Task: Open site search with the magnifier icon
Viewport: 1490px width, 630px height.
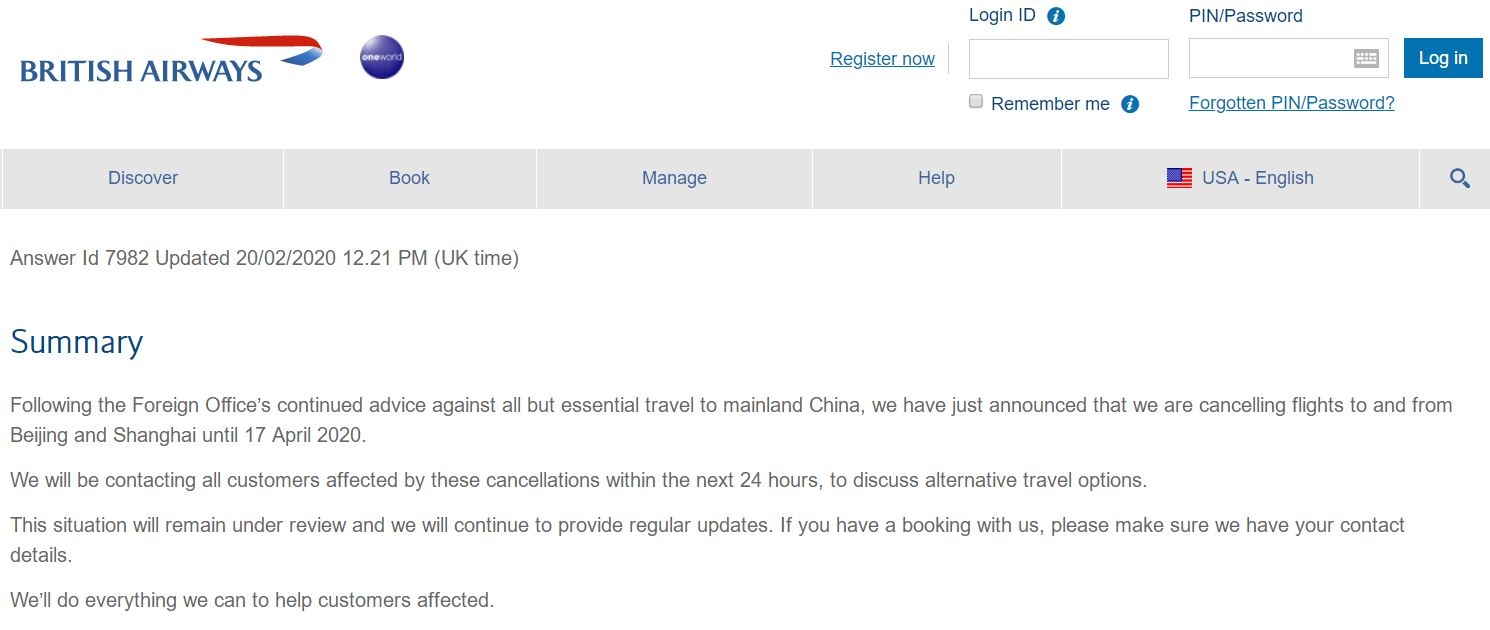Action: 1459,179
